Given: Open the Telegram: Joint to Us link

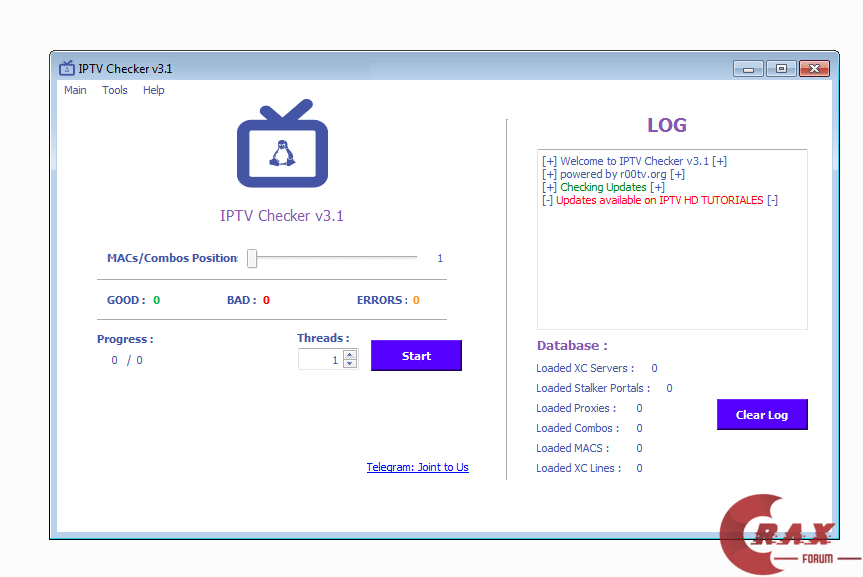Looking at the screenshot, I should pos(418,467).
